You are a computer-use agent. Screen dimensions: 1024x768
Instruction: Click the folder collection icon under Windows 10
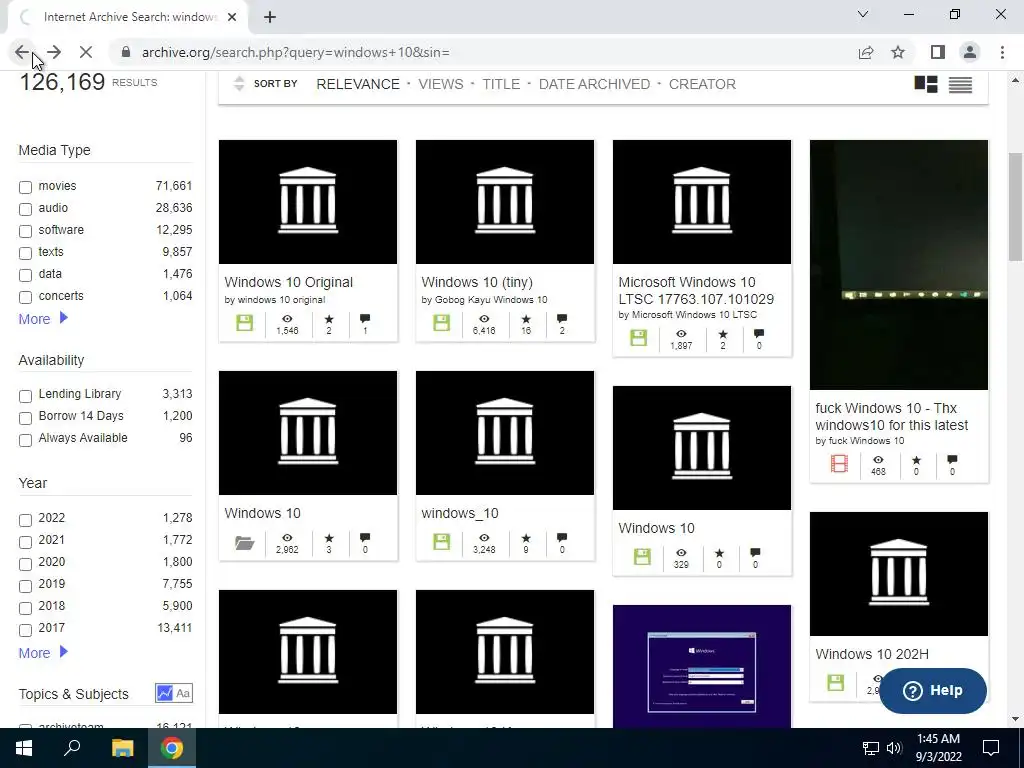(x=244, y=542)
